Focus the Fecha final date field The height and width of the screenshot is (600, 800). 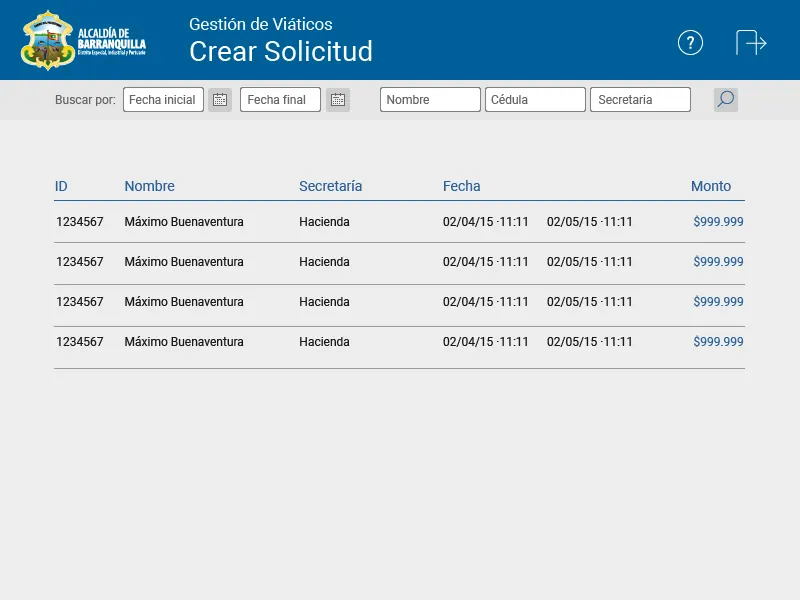pyautogui.click(x=280, y=99)
